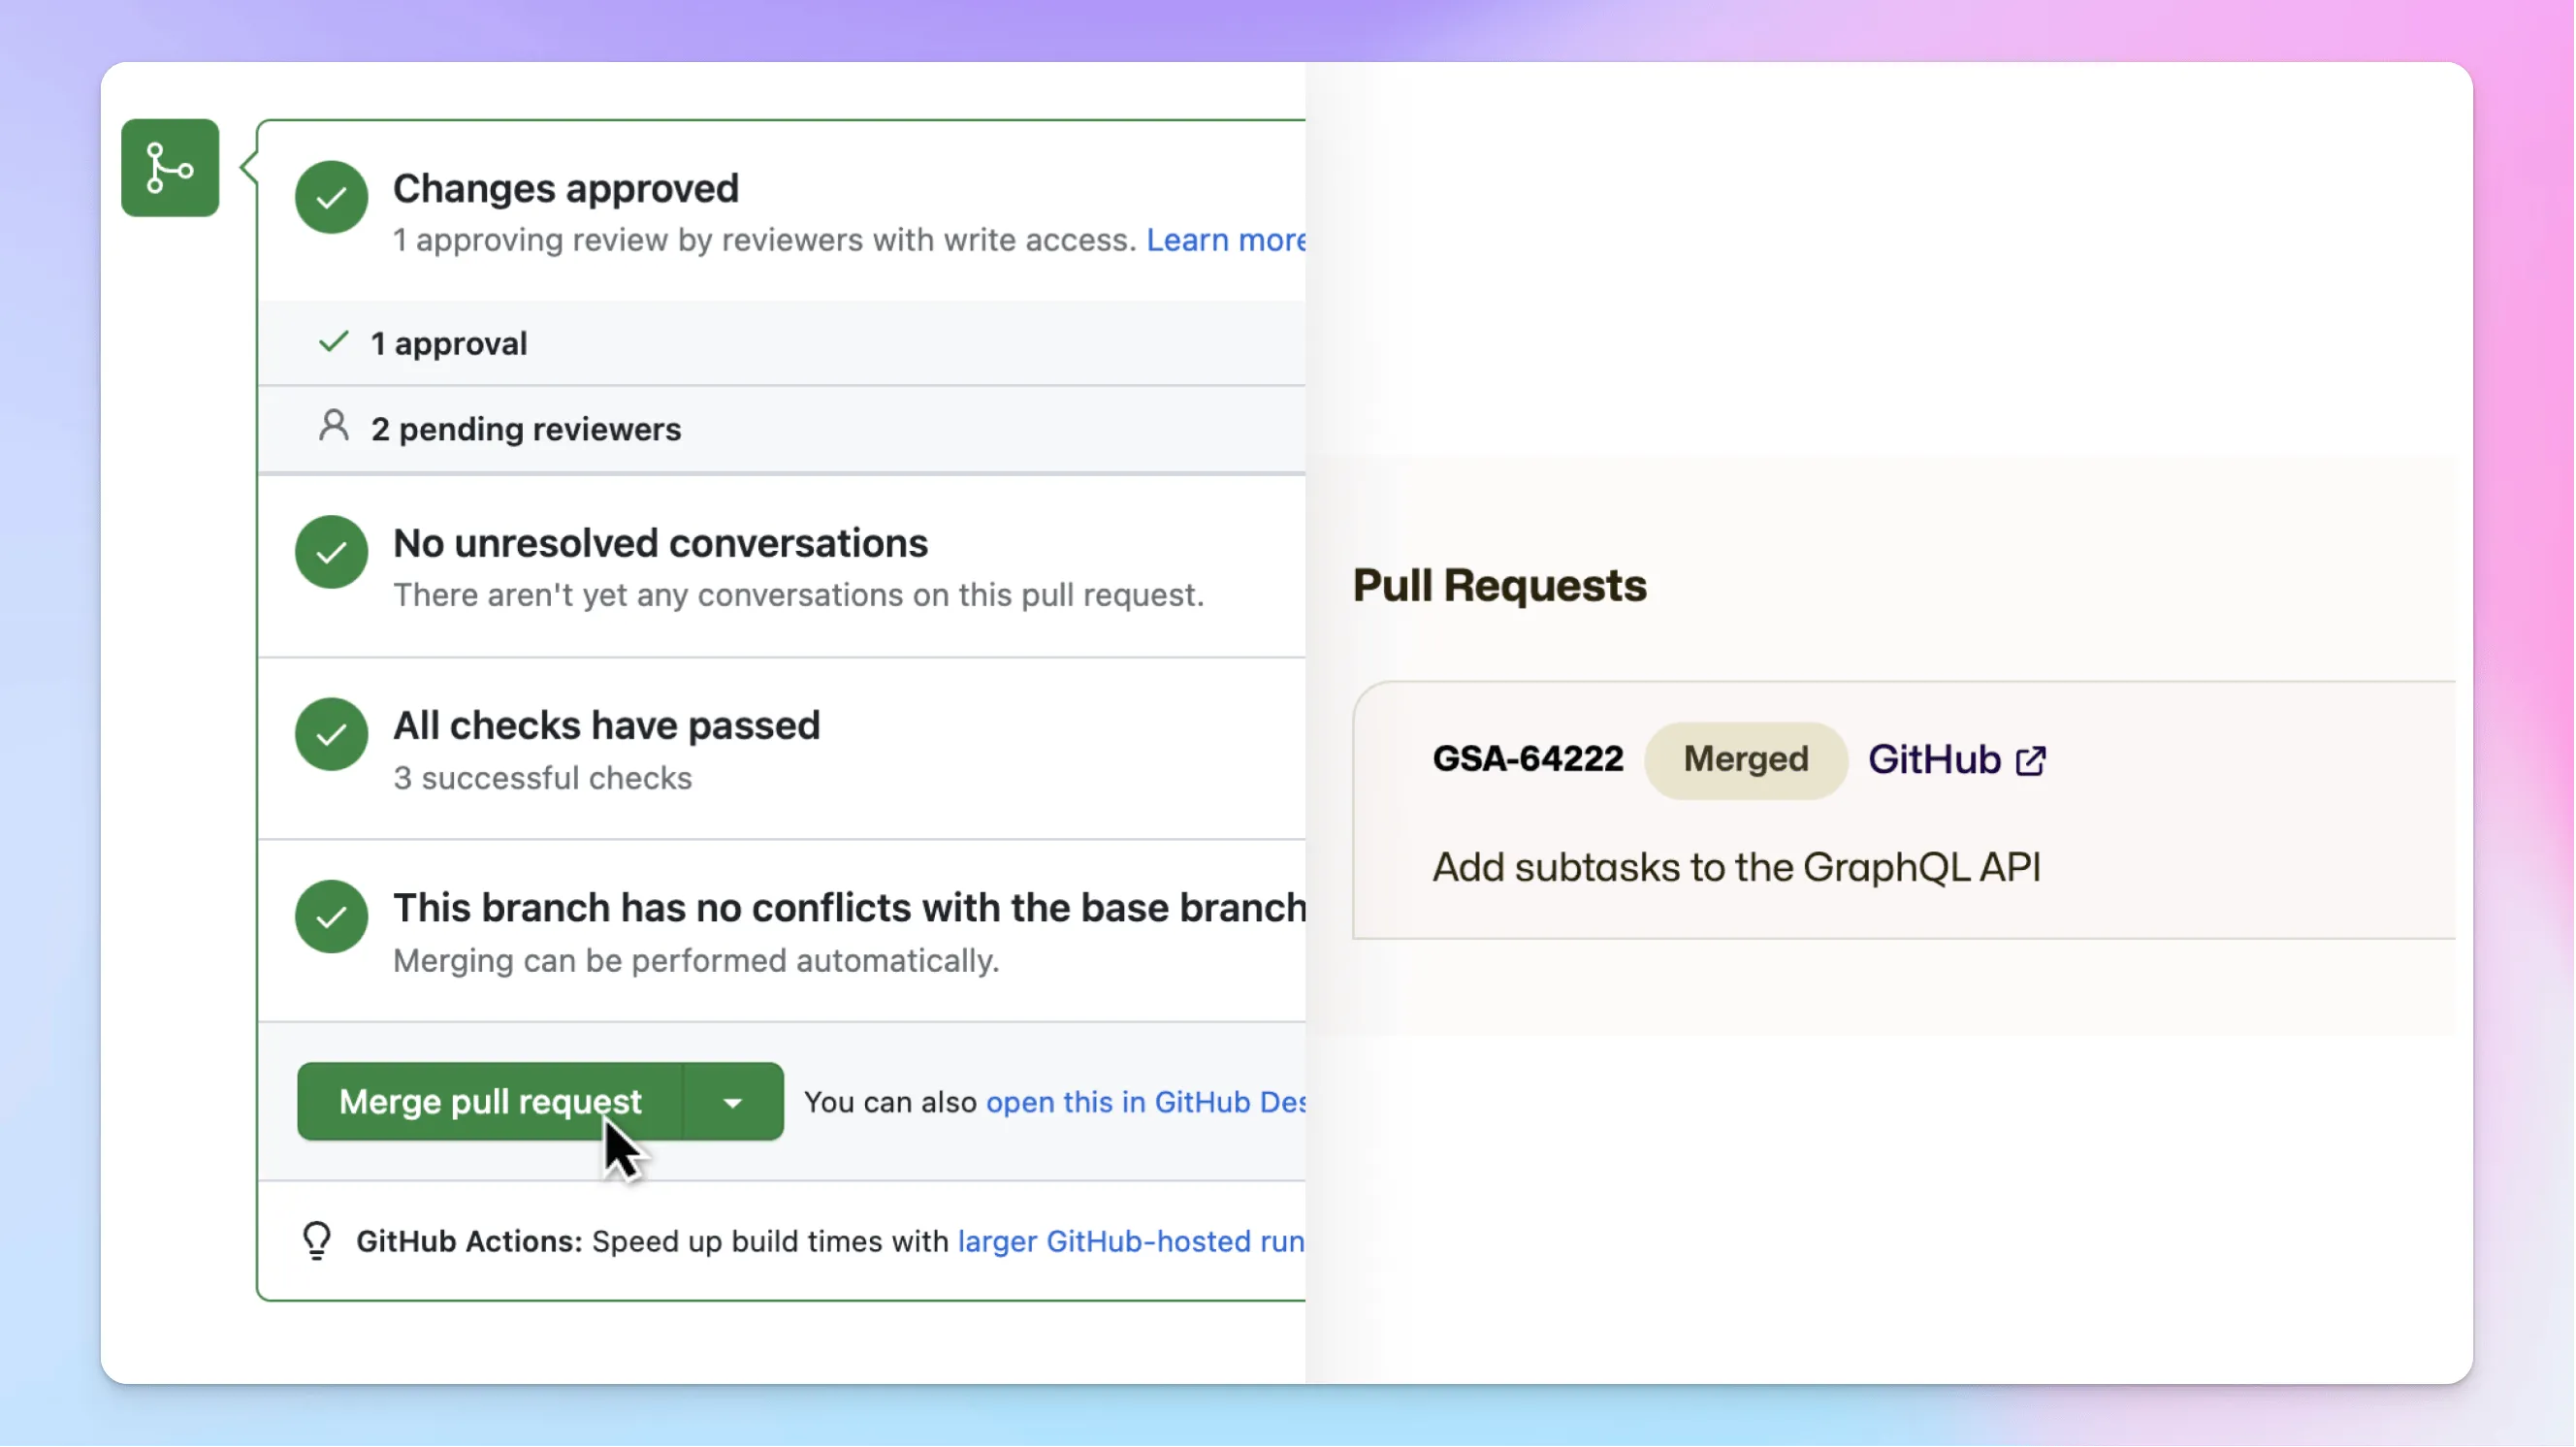Viewport: 2576px width, 1447px height.
Task: Click the GitHub Actions lightbulb icon
Action: pyautogui.click(x=317, y=1241)
